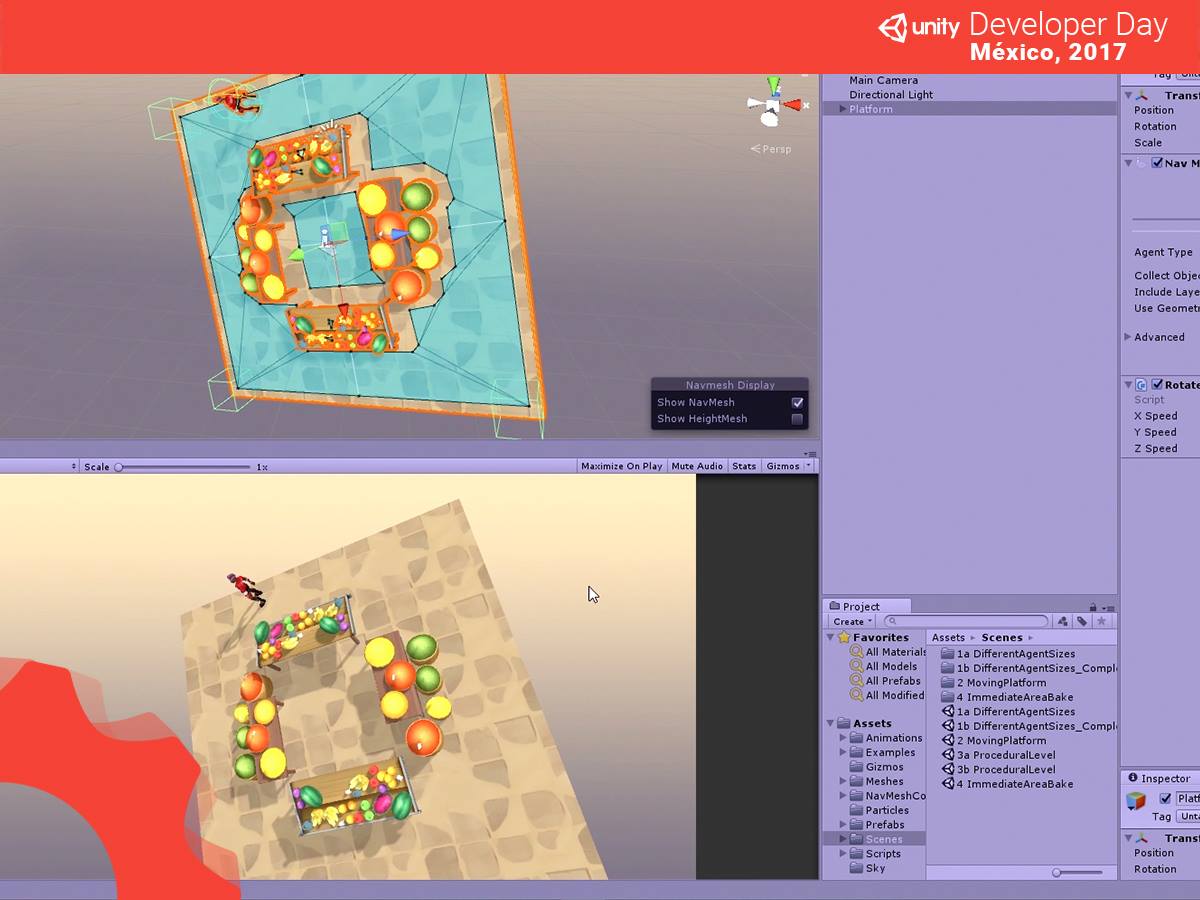Open the 4 ImmediateAreaBake folder
Viewport: 1200px width, 900px height.
point(1007,697)
